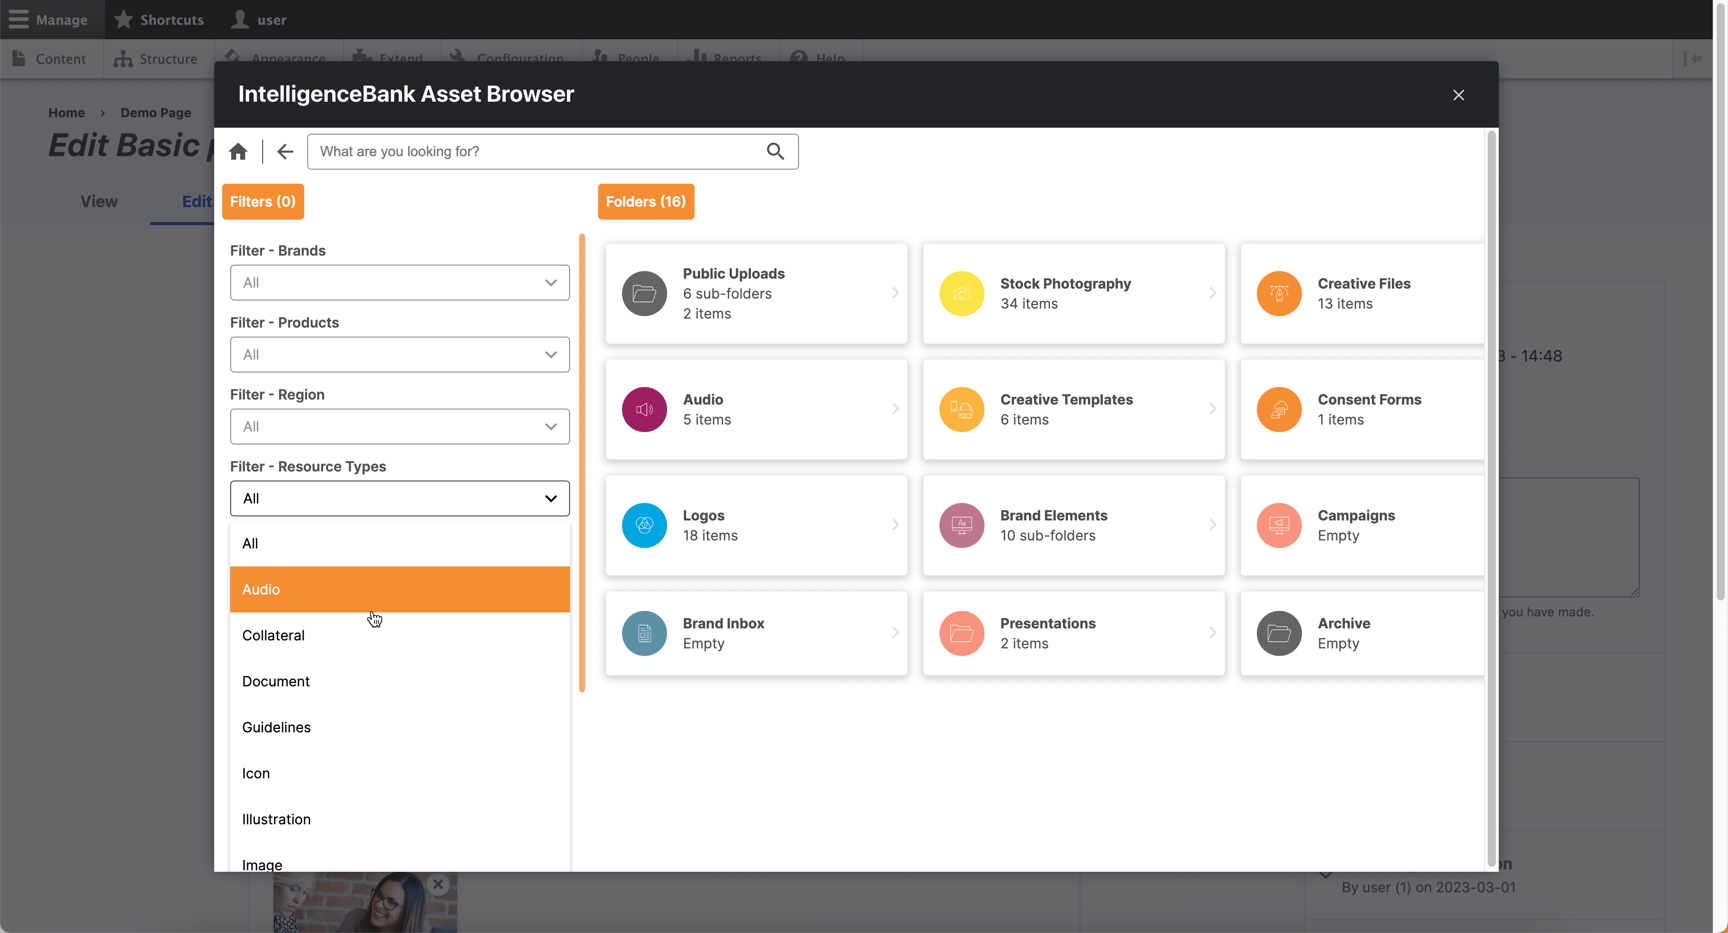Open Creative Files folder icon
This screenshot has height=933, width=1728.
1279,293
